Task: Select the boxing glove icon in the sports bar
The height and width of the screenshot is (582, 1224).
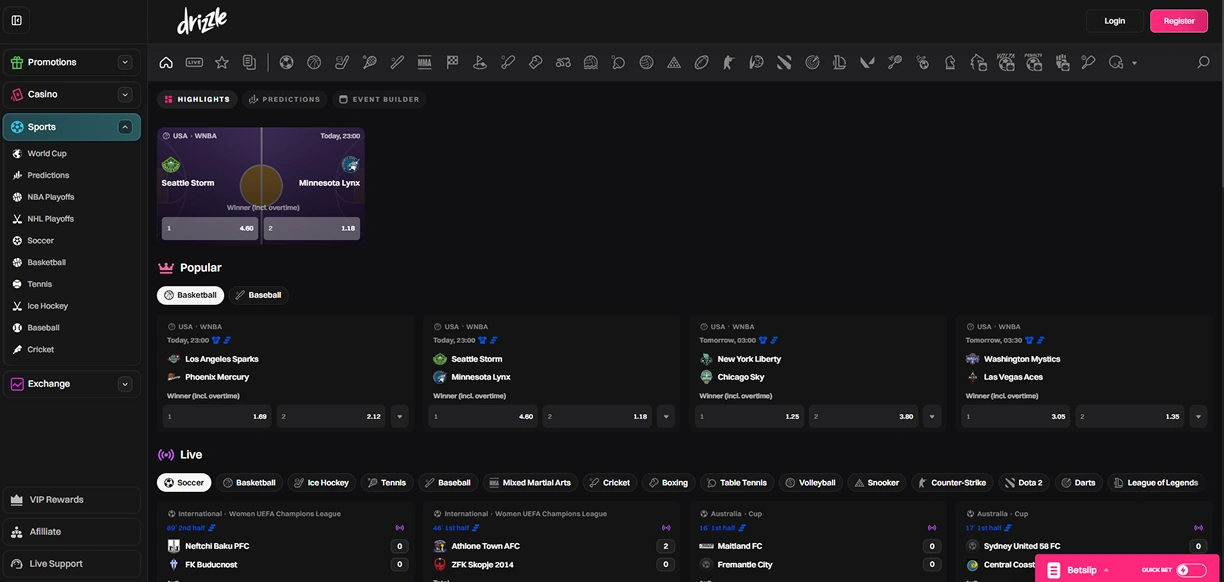Action: click(535, 62)
